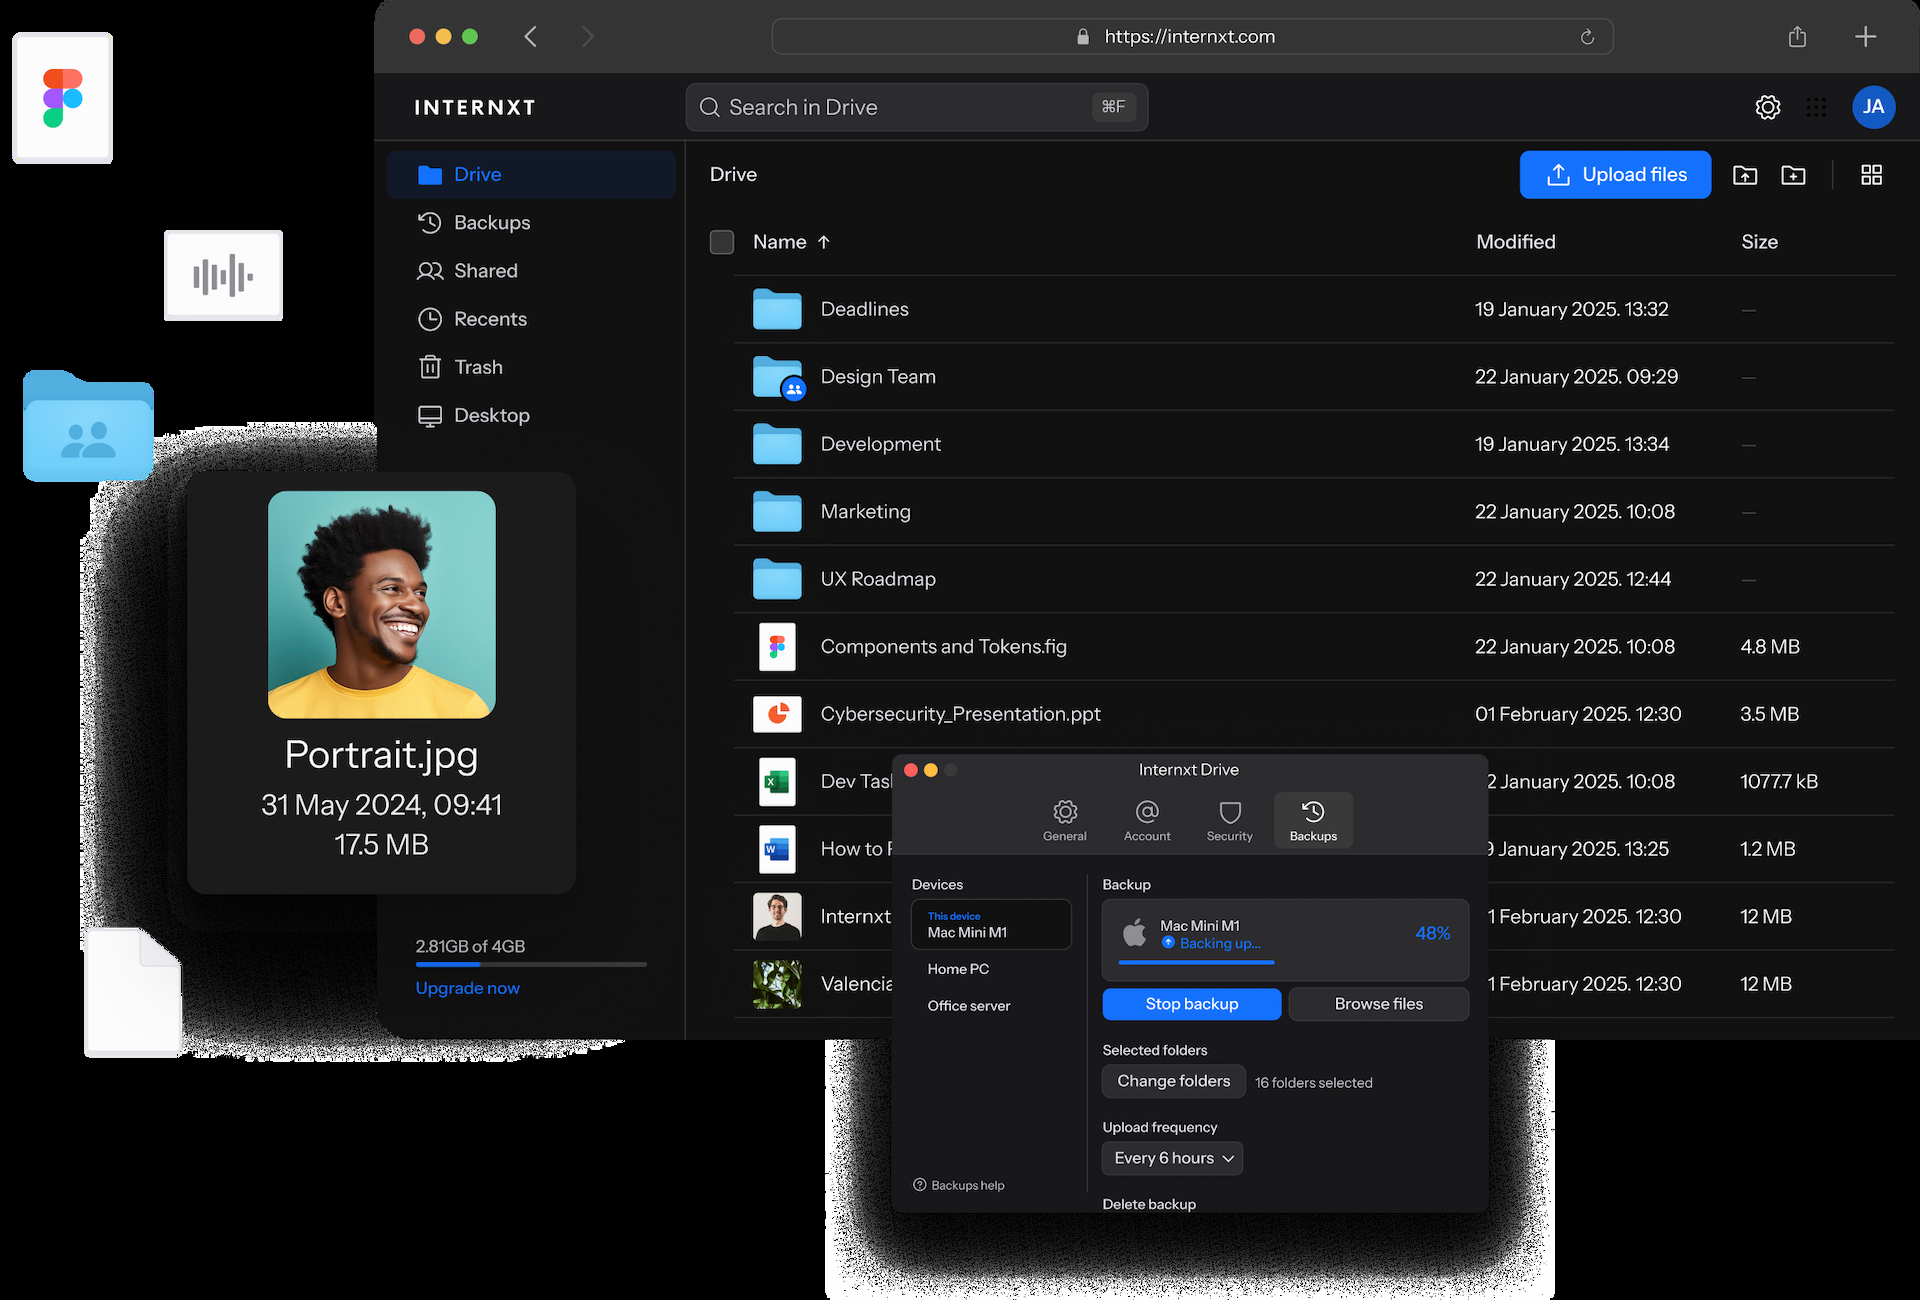Open the Every 6 hours frequency dropdown
The height and width of the screenshot is (1300, 1920).
tap(1171, 1158)
